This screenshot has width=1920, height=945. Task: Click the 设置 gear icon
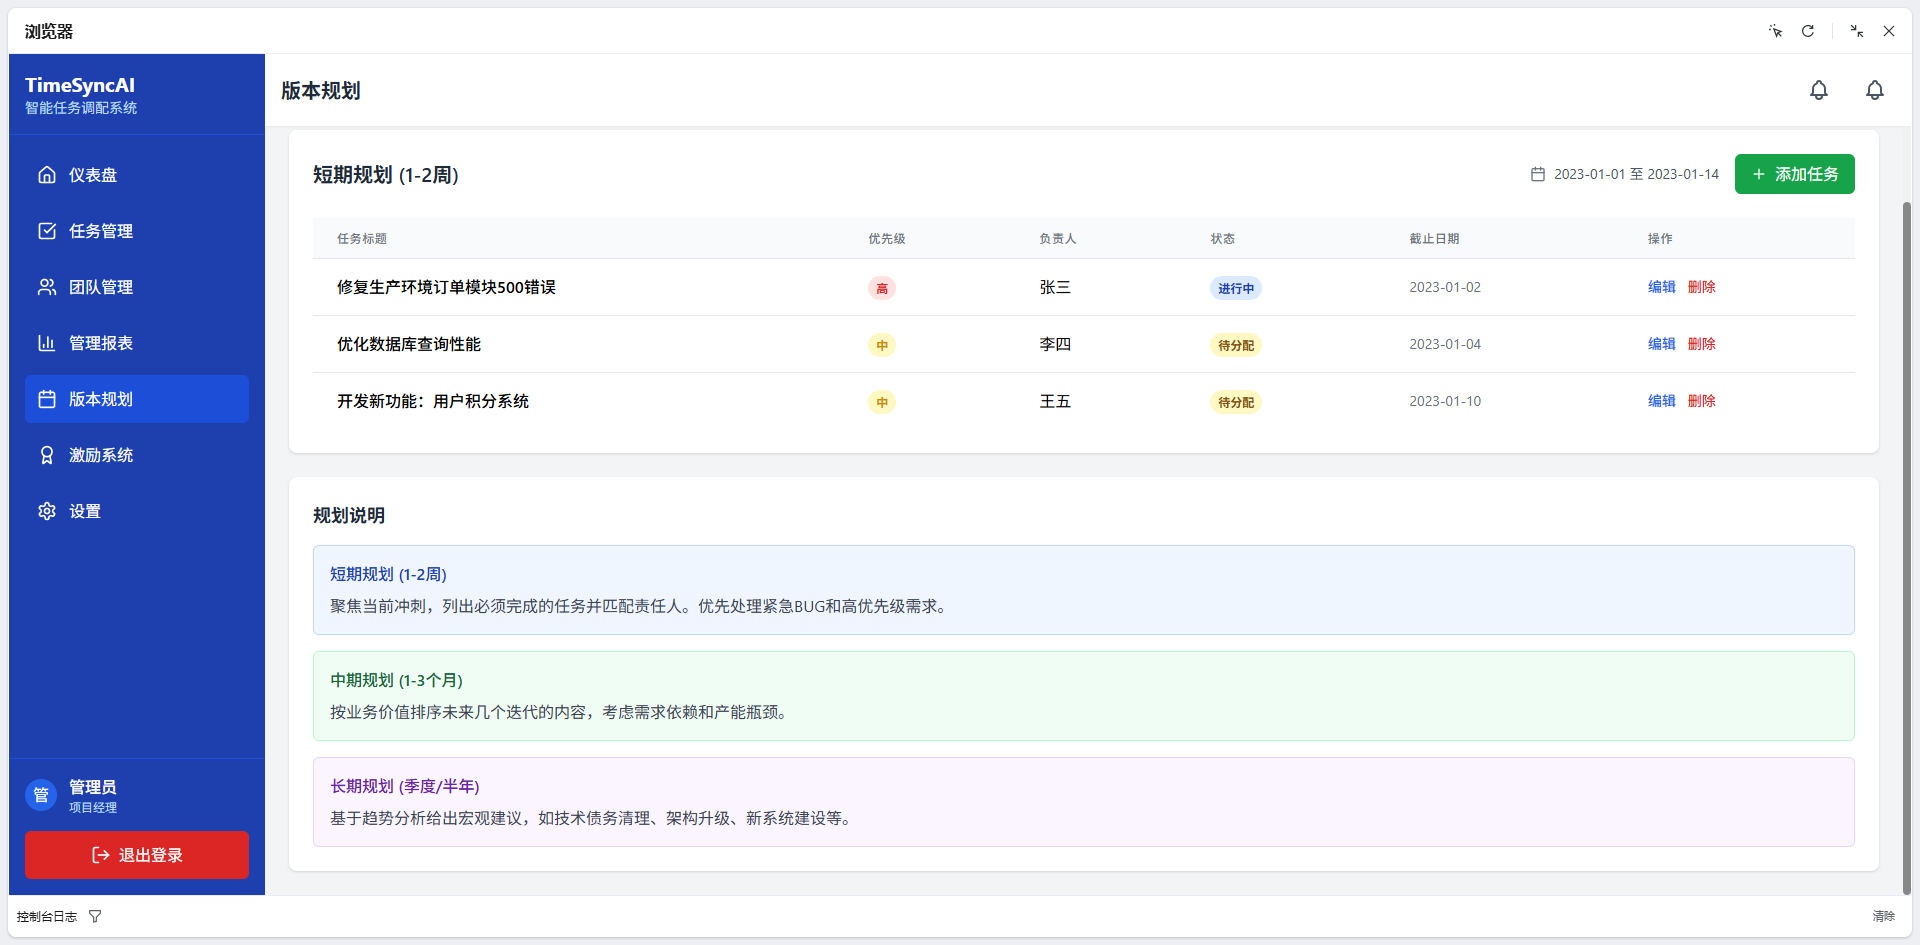point(47,511)
